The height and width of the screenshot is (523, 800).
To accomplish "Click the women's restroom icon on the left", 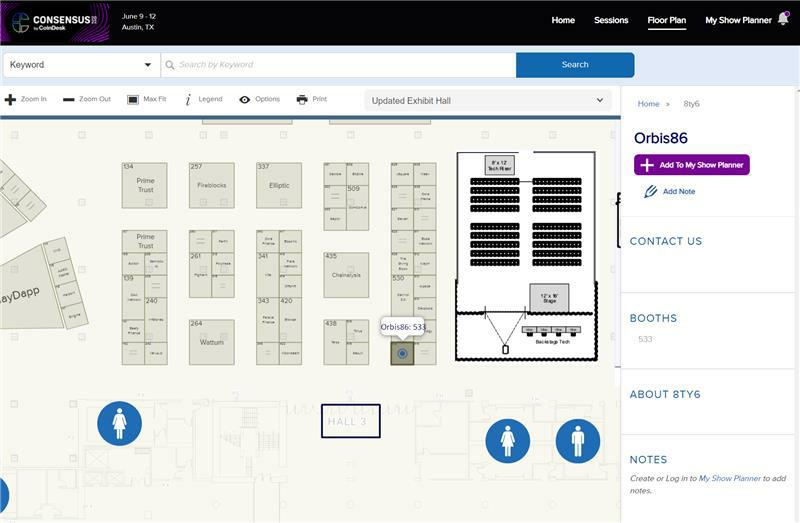I will pyautogui.click(x=119, y=424).
